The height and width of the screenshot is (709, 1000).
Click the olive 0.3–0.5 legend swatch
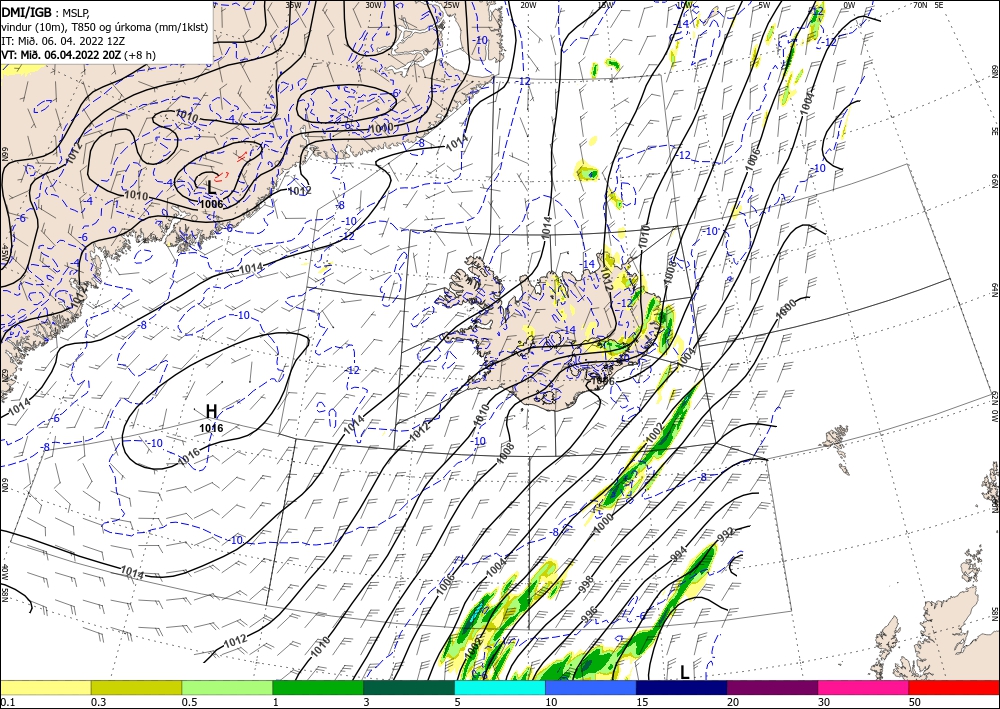136,687
